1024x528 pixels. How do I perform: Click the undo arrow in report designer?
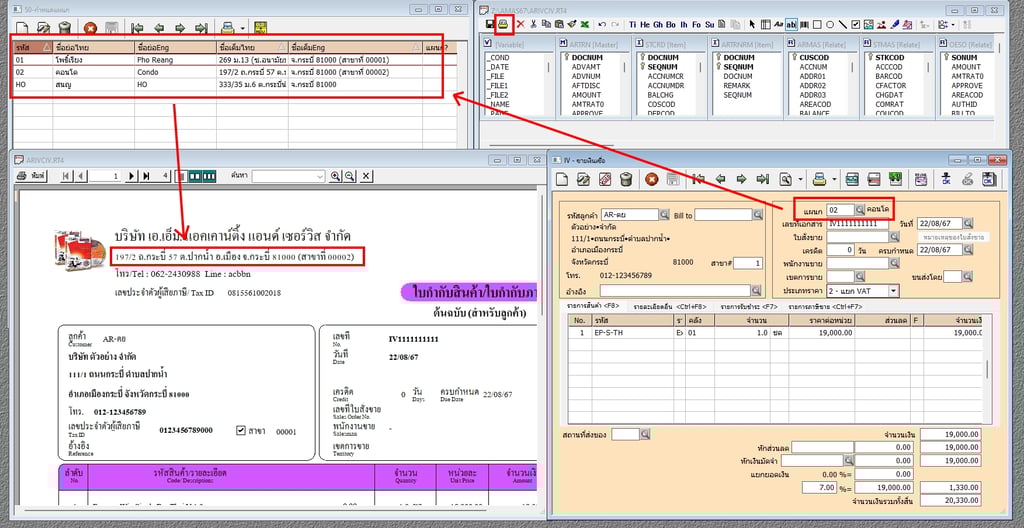pyautogui.click(x=601, y=24)
